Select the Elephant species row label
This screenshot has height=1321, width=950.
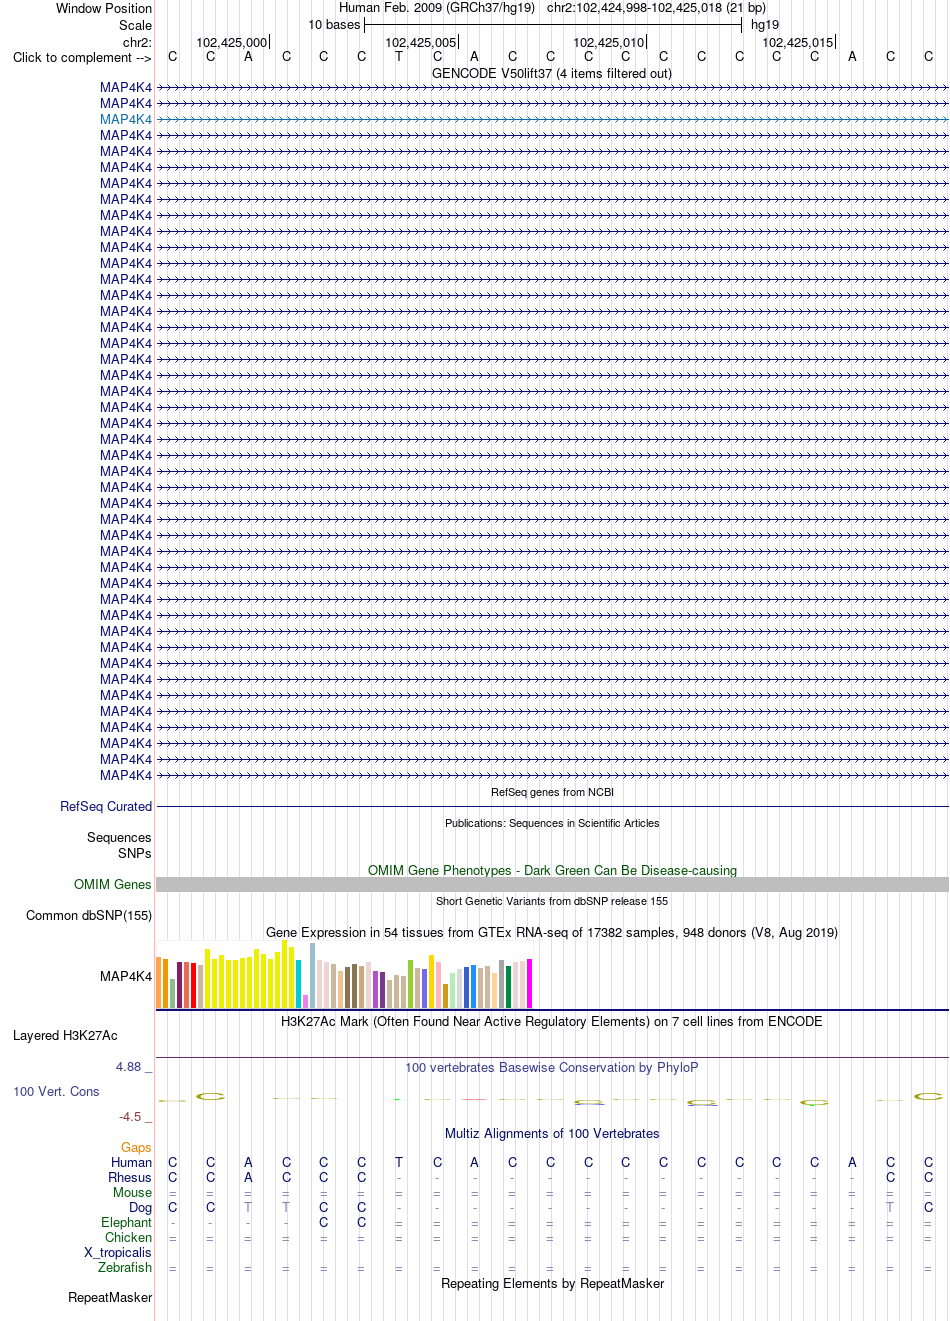(x=126, y=1222)
